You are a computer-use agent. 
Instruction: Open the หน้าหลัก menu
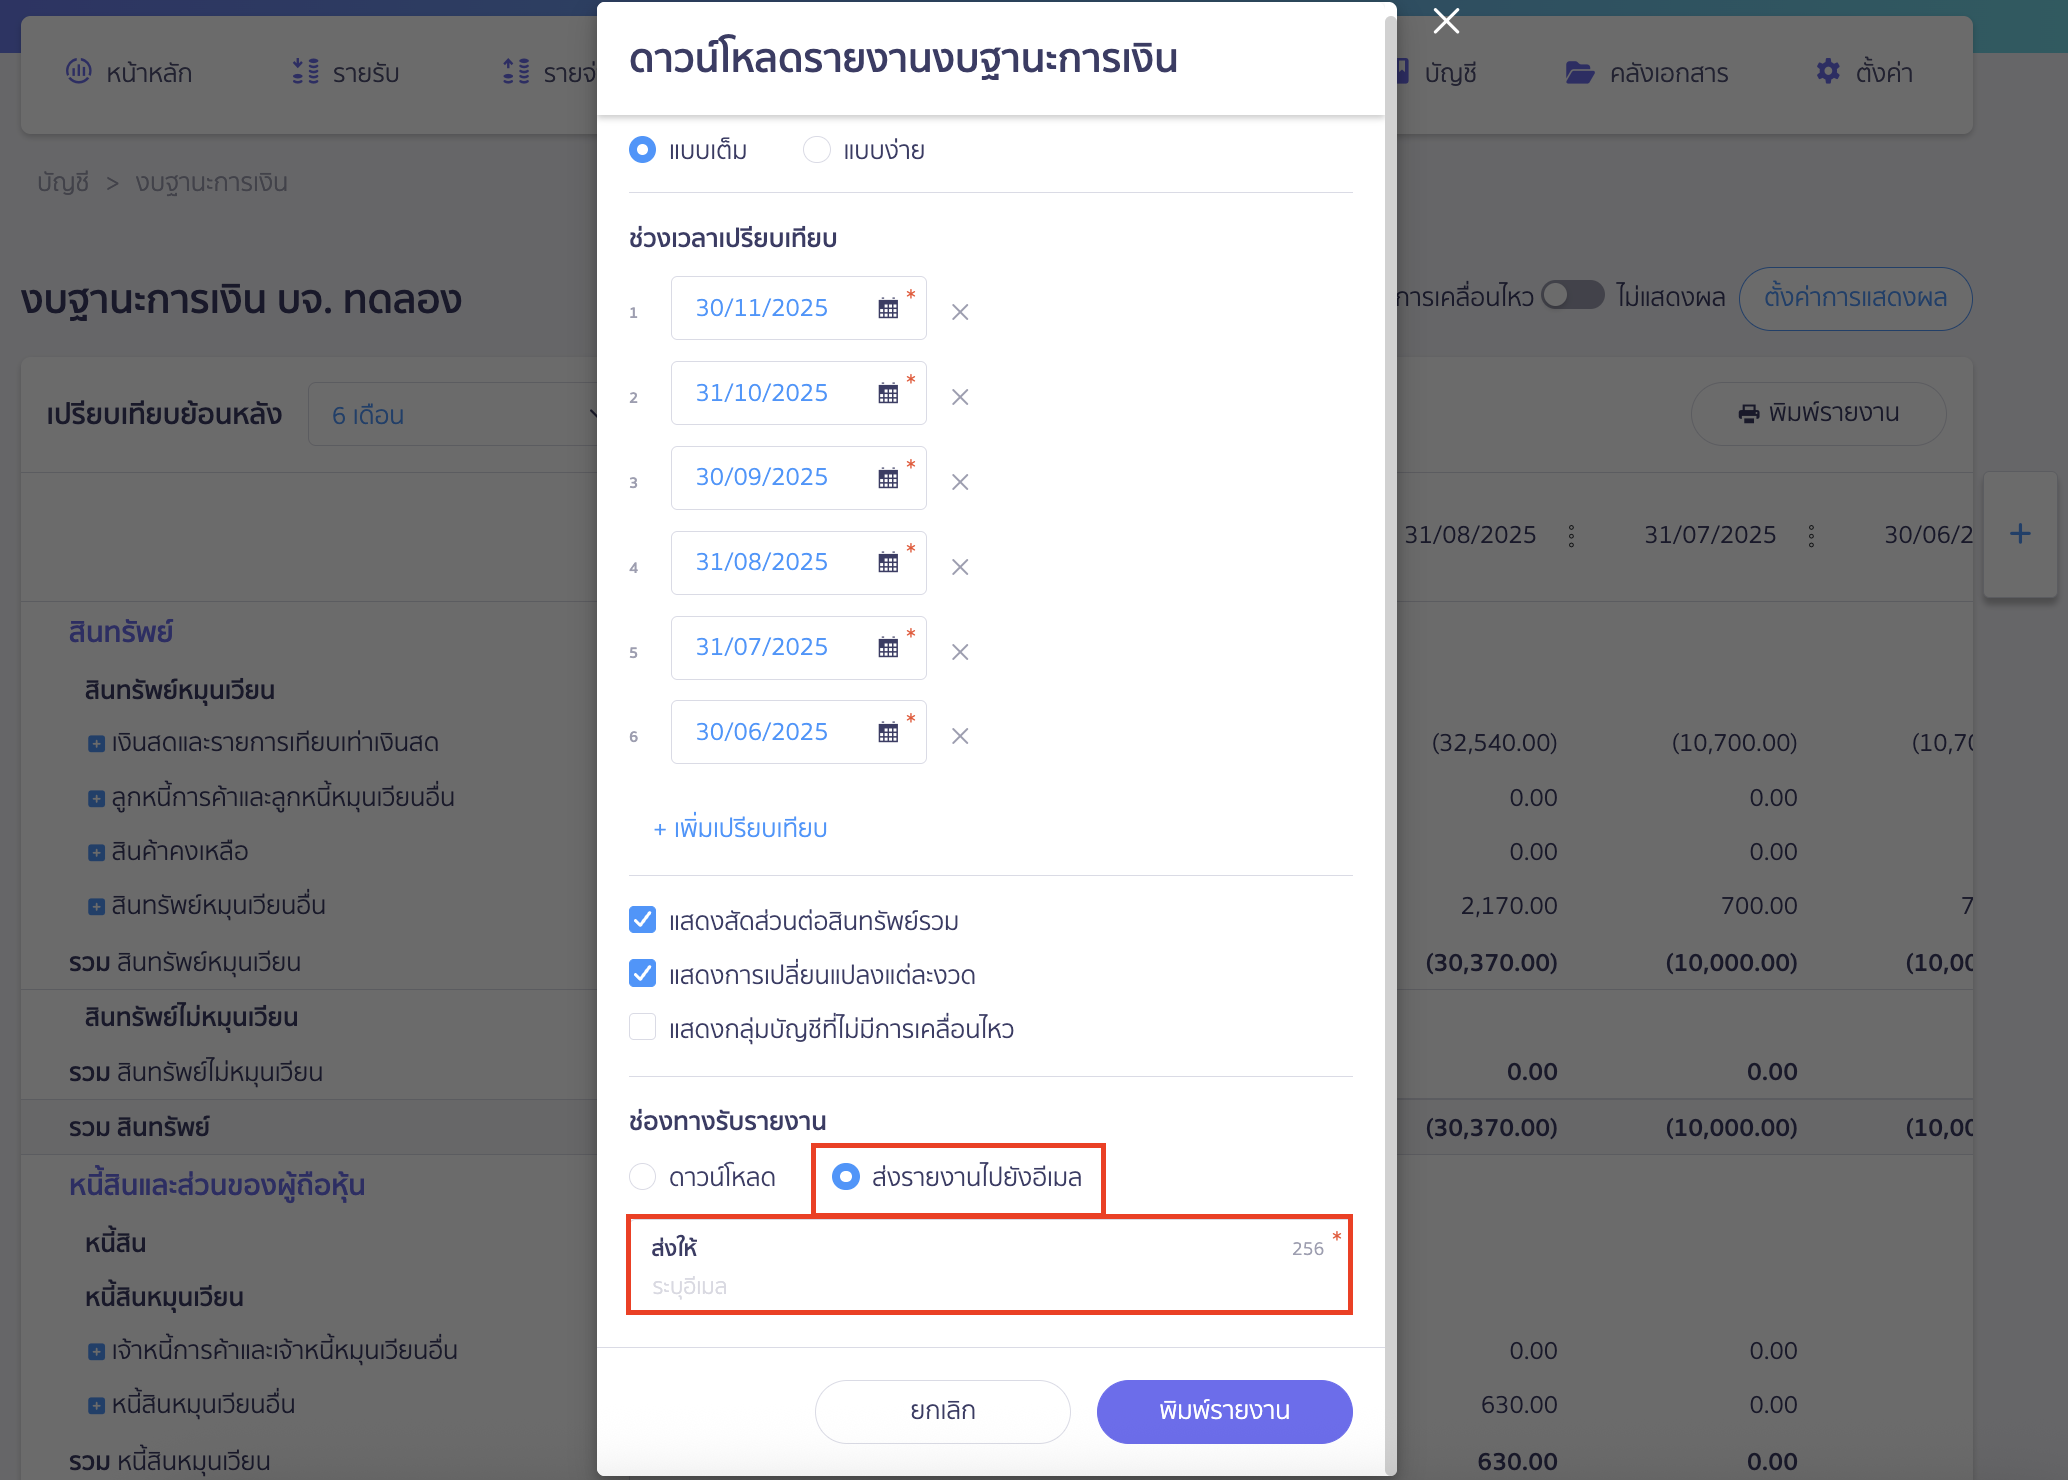(x=130, y=73)
